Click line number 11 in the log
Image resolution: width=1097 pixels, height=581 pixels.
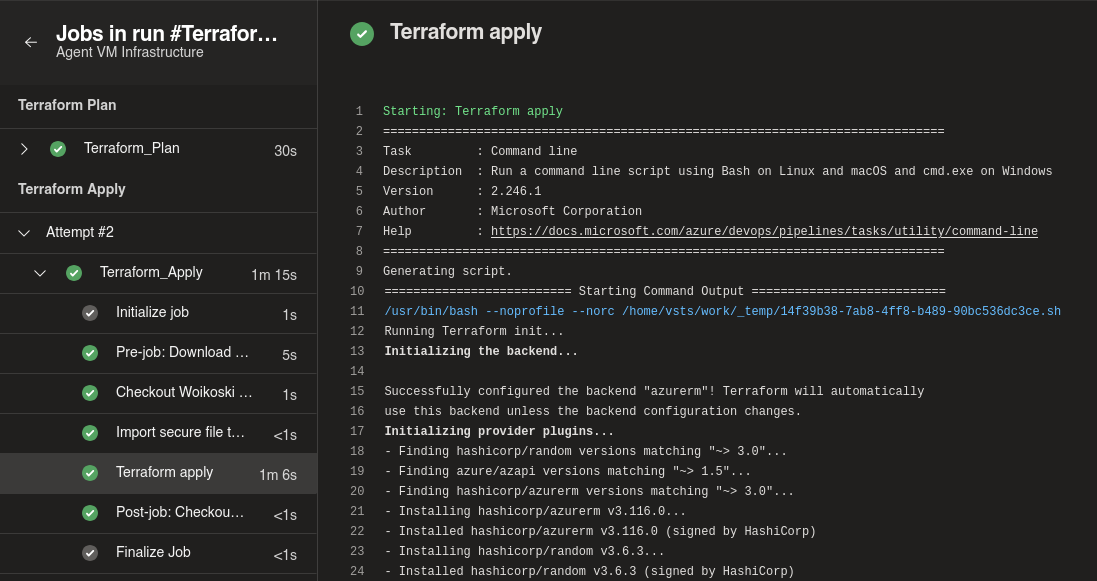tap(358, 311)
